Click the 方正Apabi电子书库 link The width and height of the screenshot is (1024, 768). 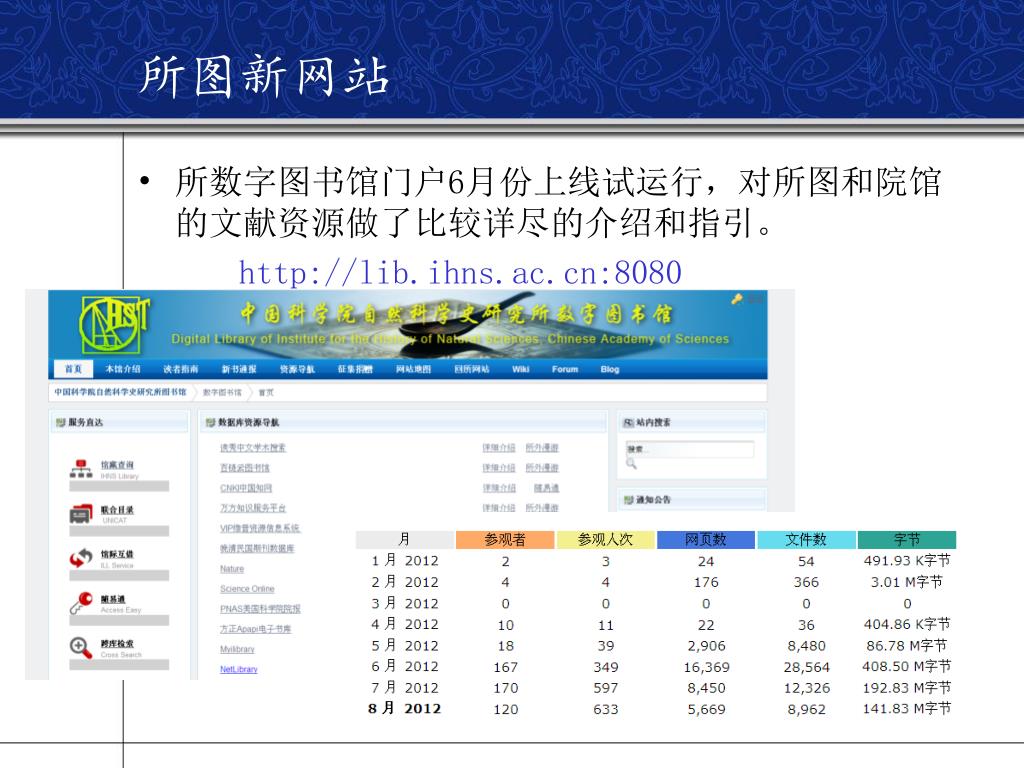click(x=255, y=629)
